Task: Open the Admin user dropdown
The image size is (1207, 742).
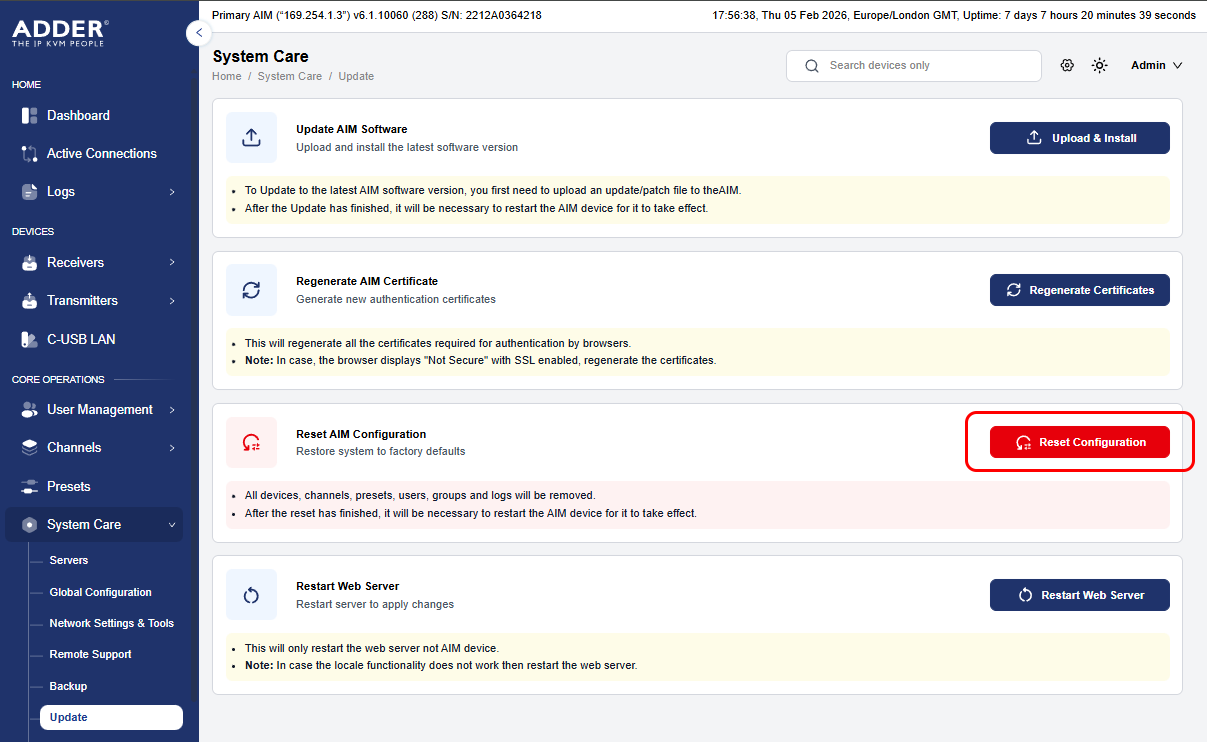Action: (x=1157, y=65)
